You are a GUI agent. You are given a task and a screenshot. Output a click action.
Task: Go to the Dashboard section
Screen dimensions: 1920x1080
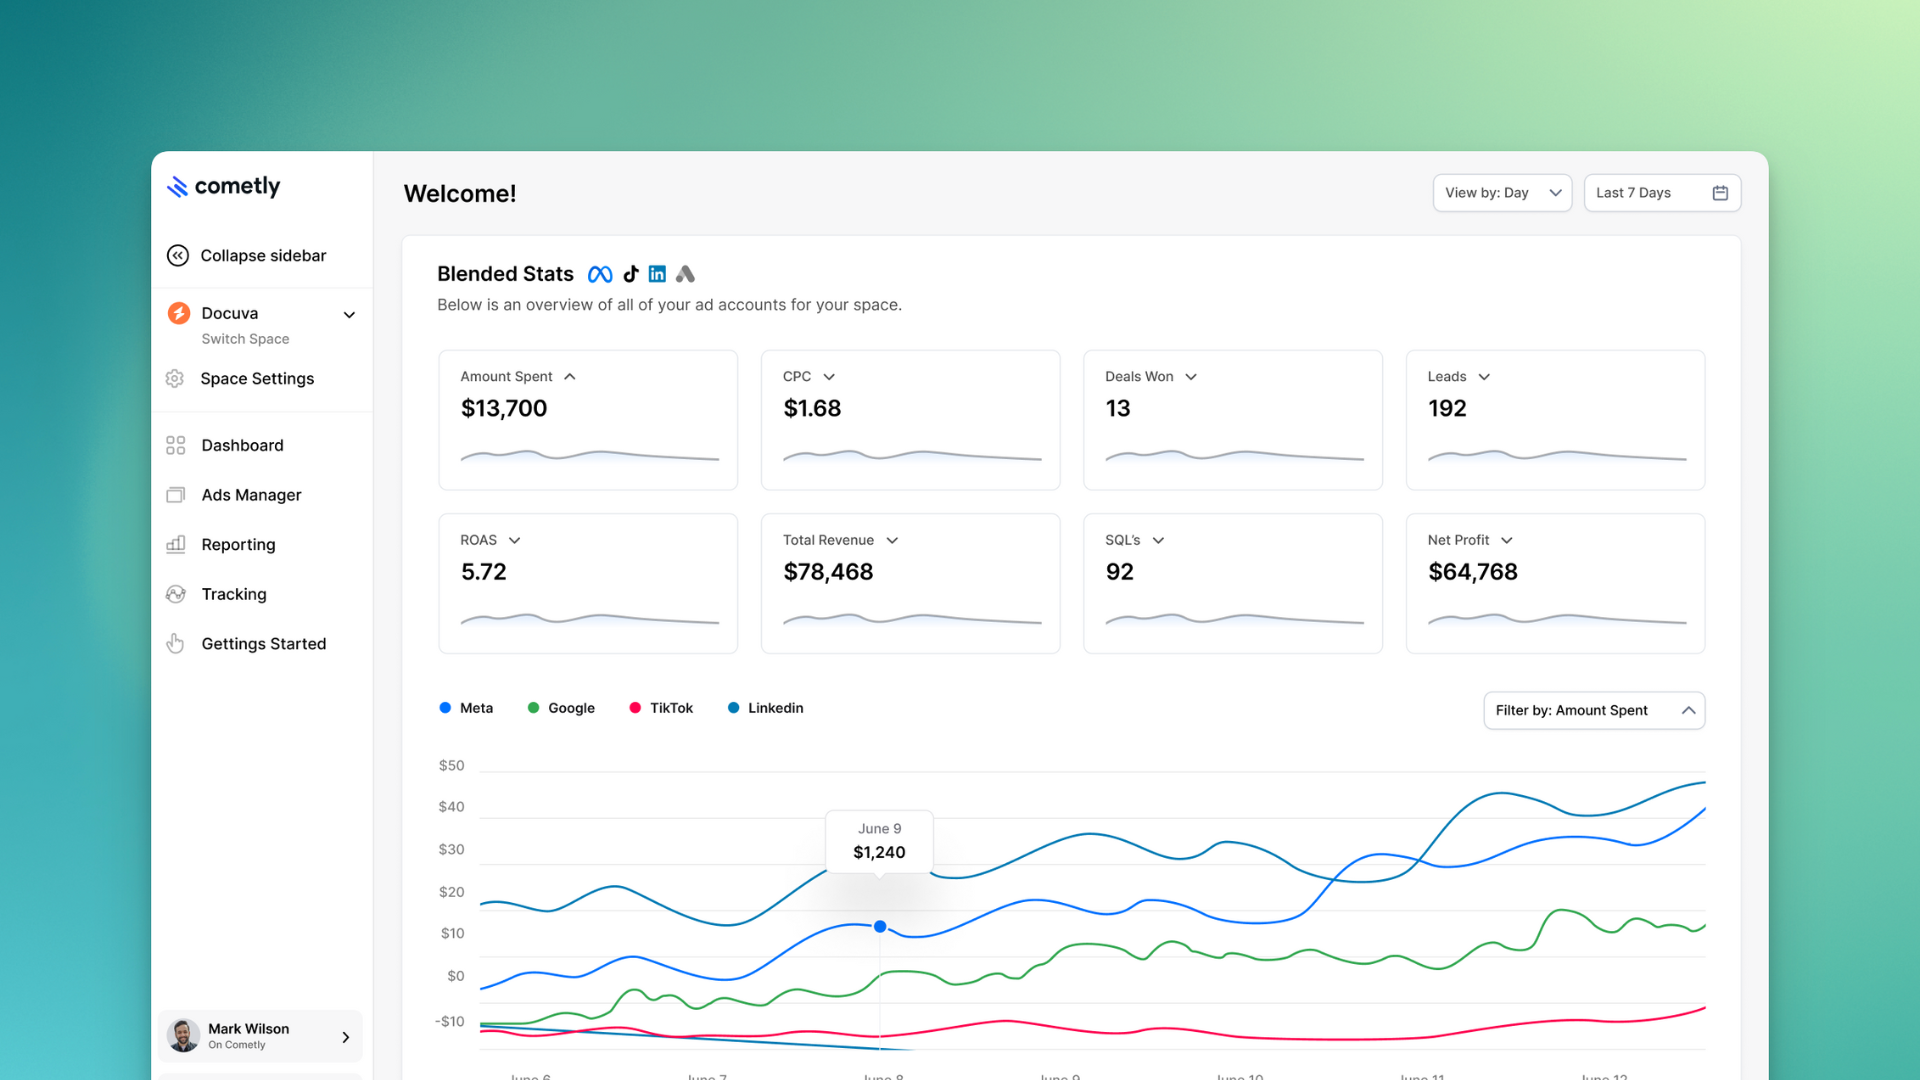[242, 445]
